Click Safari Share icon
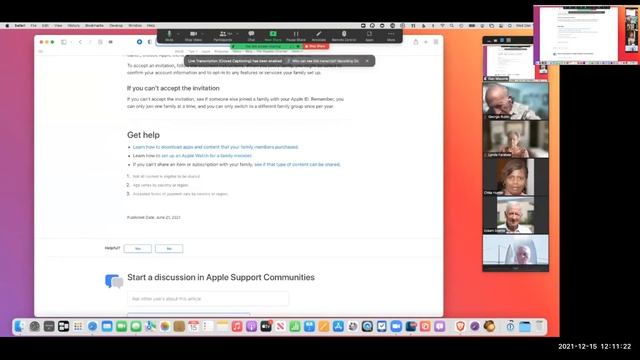640x360 pixels. 416,42
